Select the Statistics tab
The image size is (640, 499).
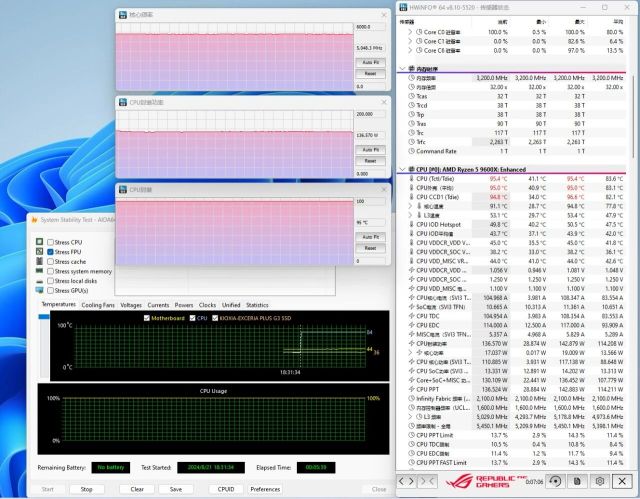257,305
